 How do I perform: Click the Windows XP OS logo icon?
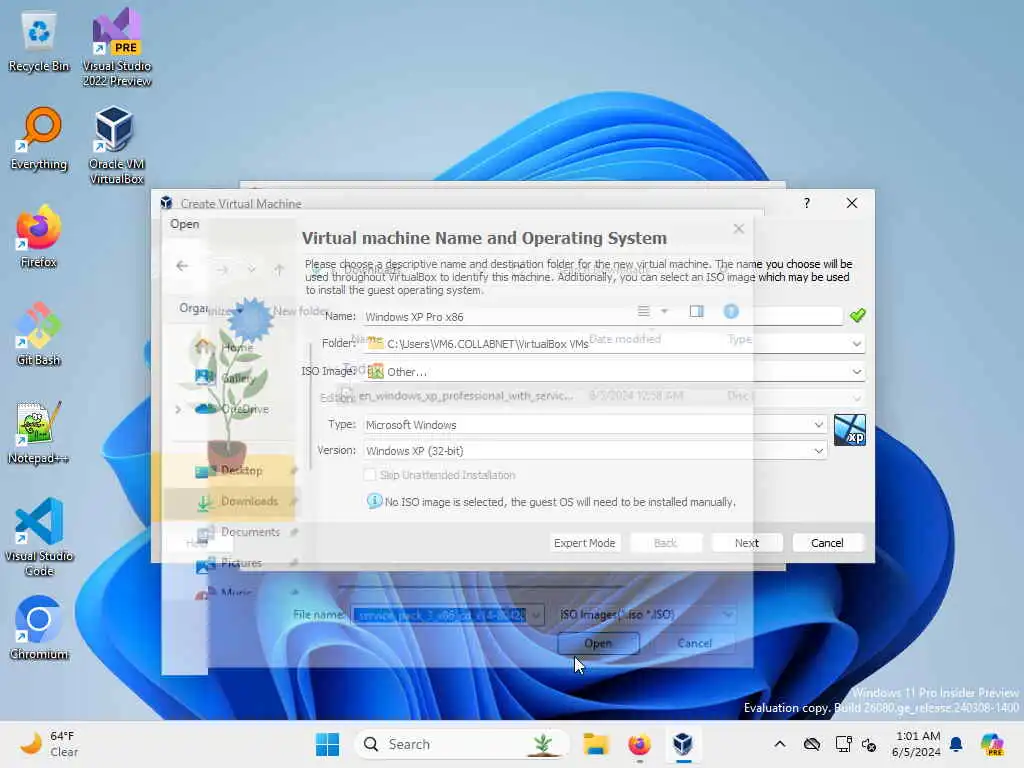(x=850, y=430)
